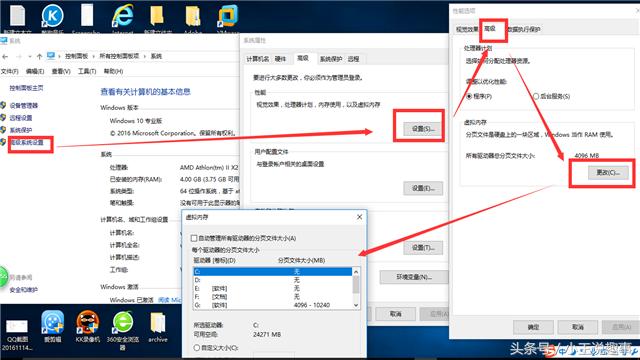
Task: Switch to 数据执行保护 tab in 性能选项
Action: tap(524, 29)
